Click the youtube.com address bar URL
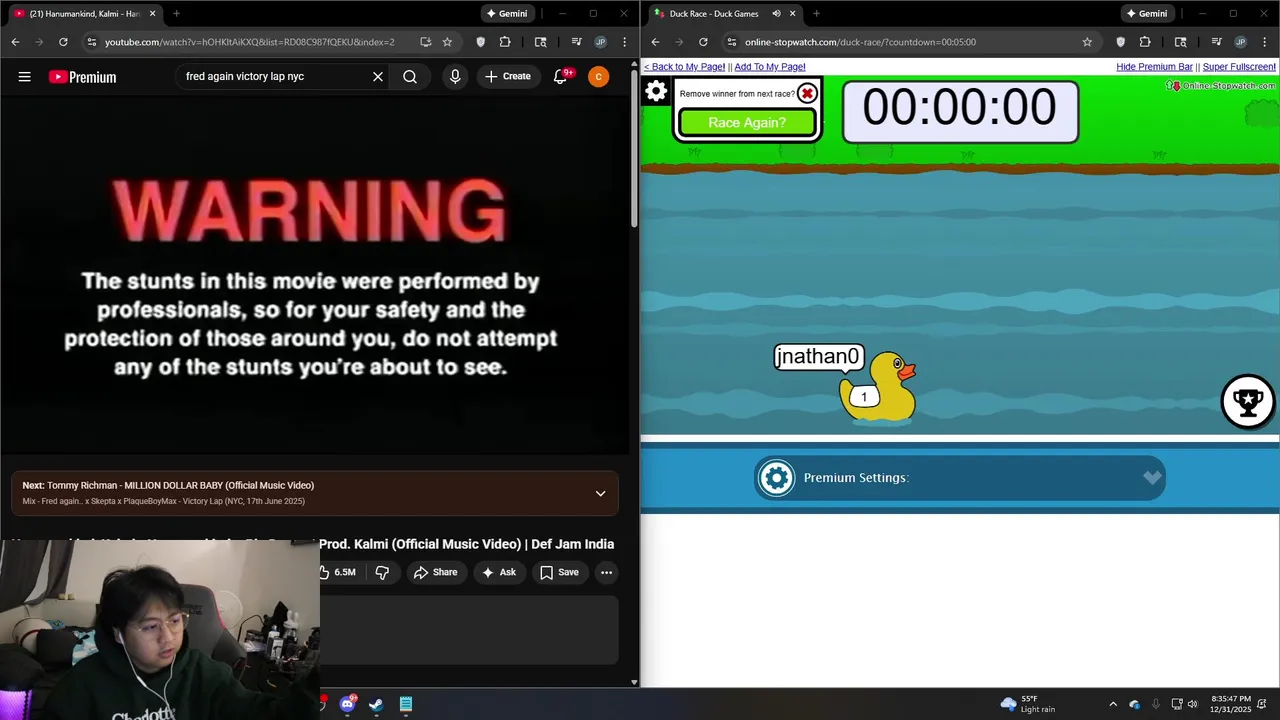The image size is (1280, 720). point(250,42)
